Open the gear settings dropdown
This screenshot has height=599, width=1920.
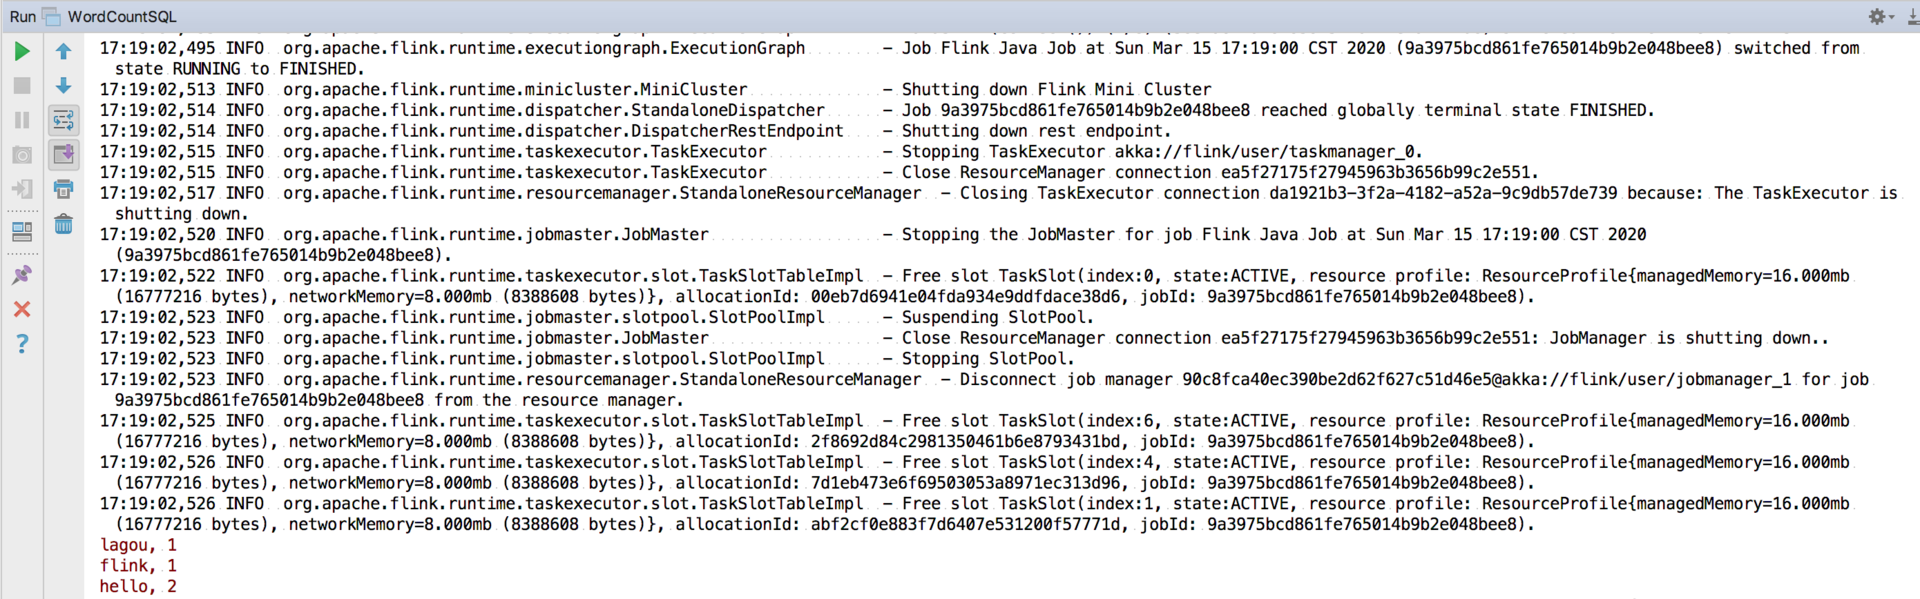pos(1879,16)
